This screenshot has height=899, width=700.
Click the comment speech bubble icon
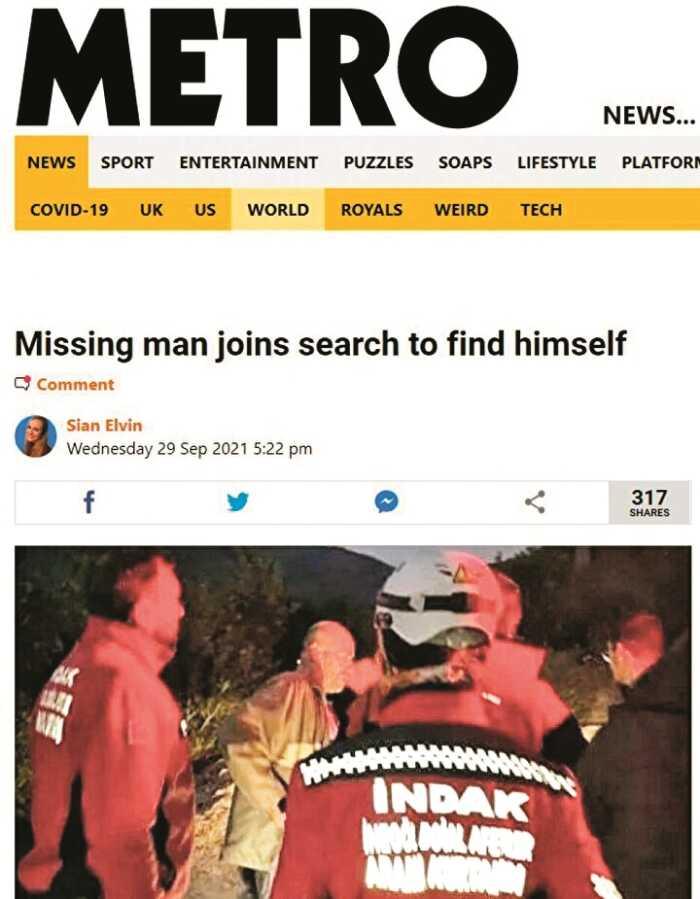(22, 384)
